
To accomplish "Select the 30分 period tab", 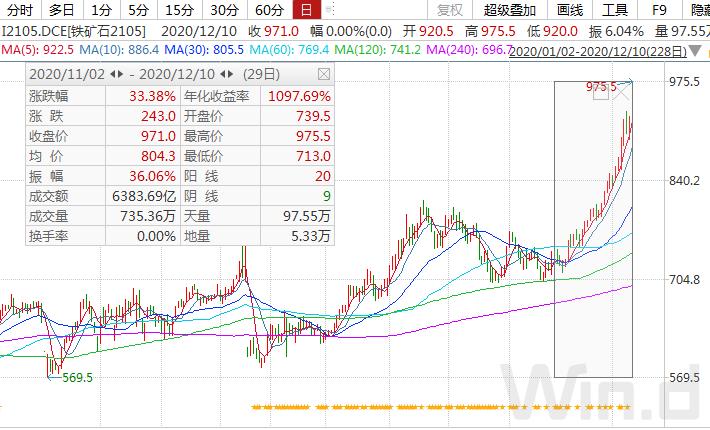I will pos(224,10).
